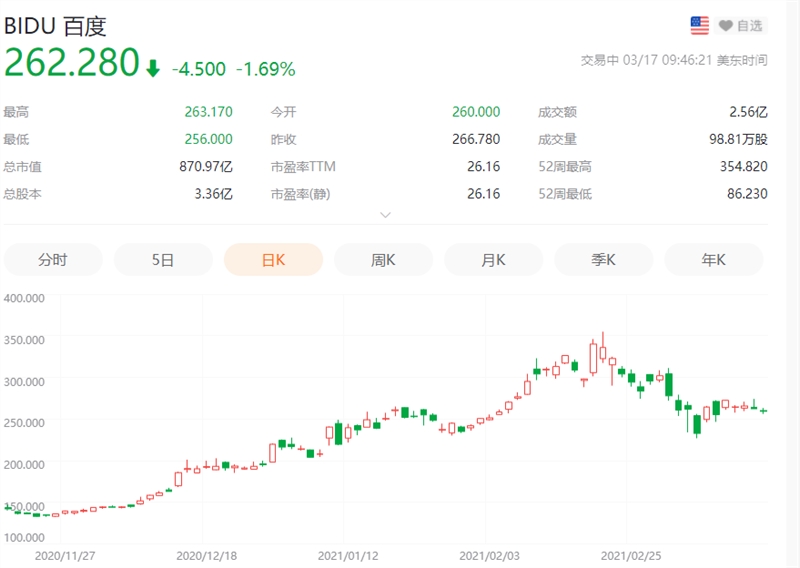The width and height of the screenshot is (800, 568).
Task: Click the current price 262.280
Action: pyautogui.click(x=71, y=62)
